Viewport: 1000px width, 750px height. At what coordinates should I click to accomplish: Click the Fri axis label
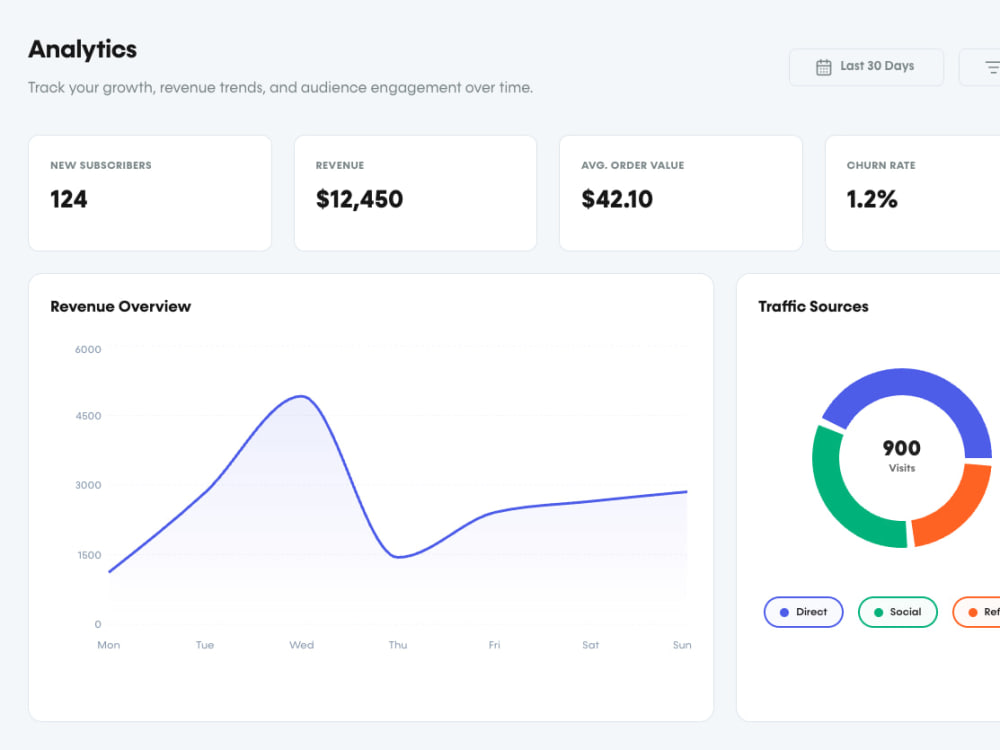(494, 645)
